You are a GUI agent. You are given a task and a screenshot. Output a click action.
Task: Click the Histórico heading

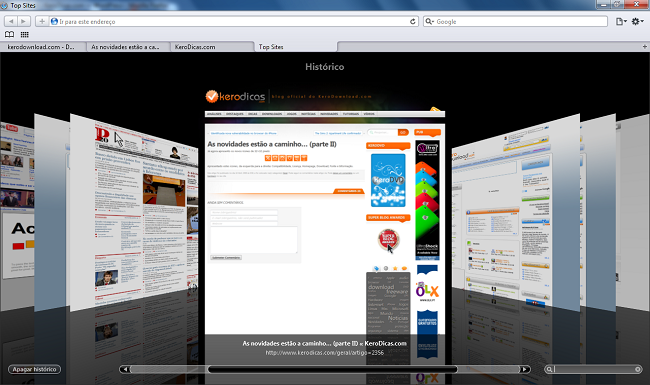click(x=325, y=67)
